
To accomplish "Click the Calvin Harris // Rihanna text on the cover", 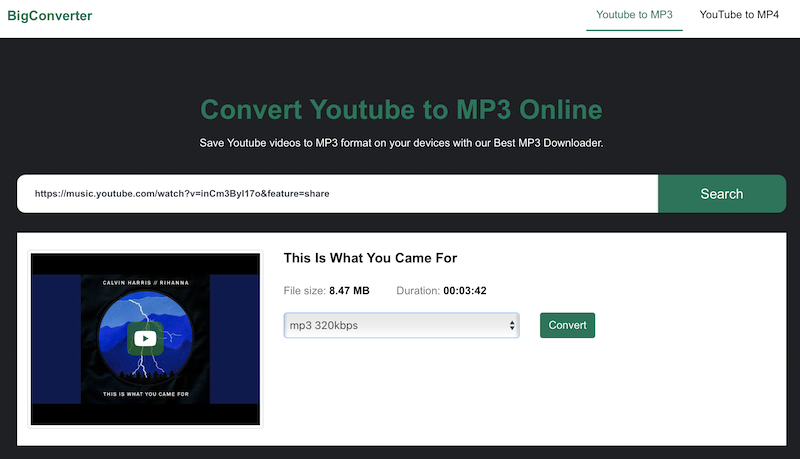I will coord(146,283).
